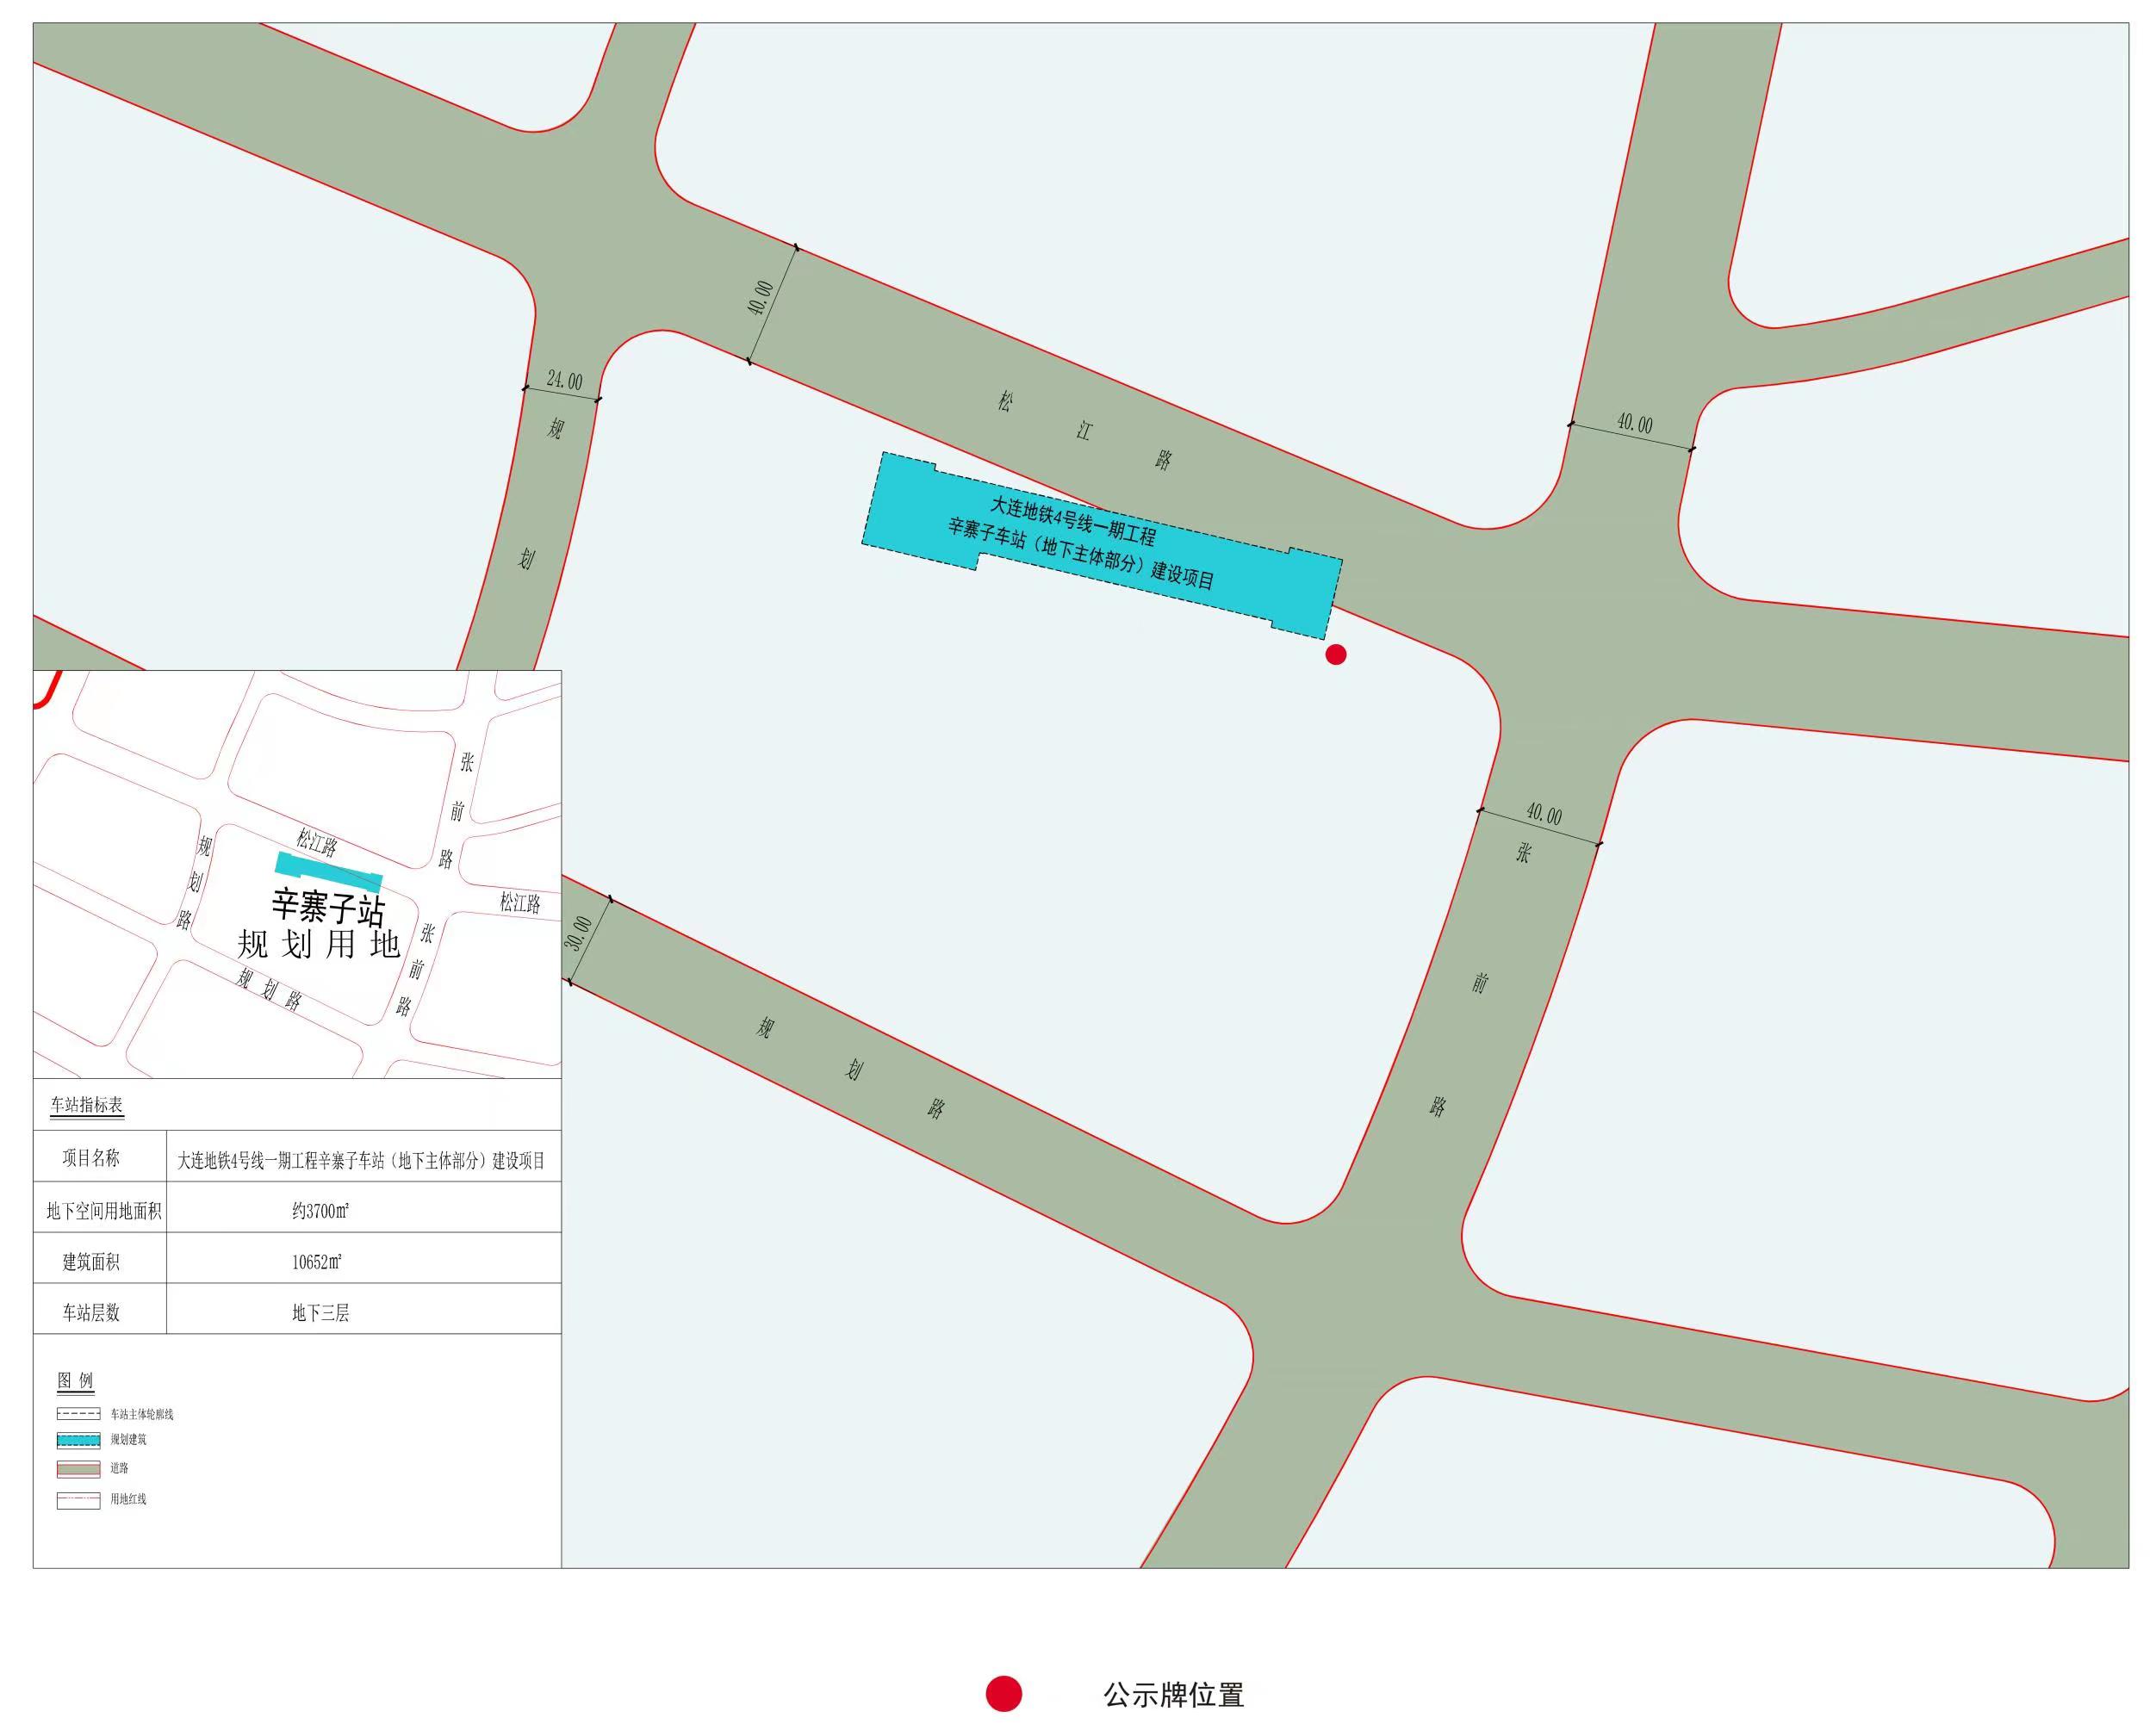Click the 图例 legend heading
Image resolution: width=2156 pixels, height=1724 pixels.
pyautogui.click(x=75, y=1380)
